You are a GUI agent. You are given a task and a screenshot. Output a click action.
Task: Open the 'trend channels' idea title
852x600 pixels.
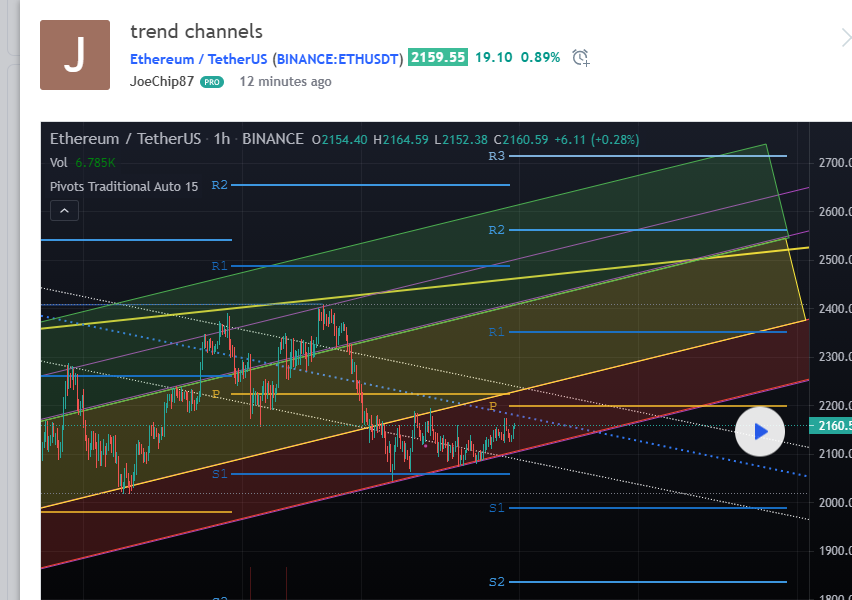pyautogui.click(x=196, y=32)
